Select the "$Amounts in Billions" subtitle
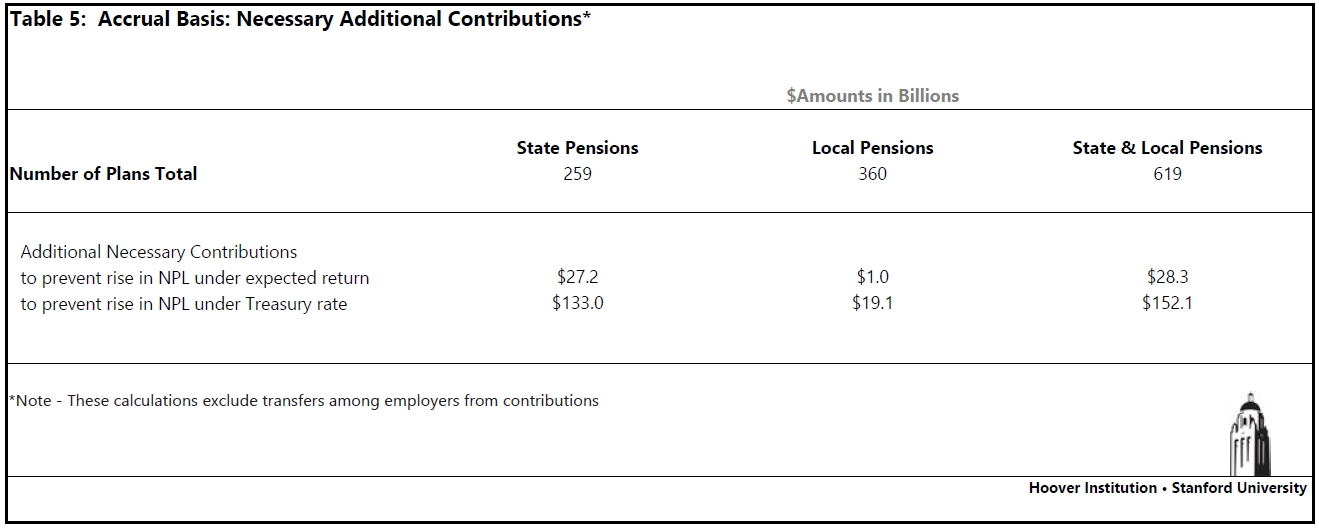The height and width of the screenshot is (529, 1319). pyautogui.click(x=872, y=96)
